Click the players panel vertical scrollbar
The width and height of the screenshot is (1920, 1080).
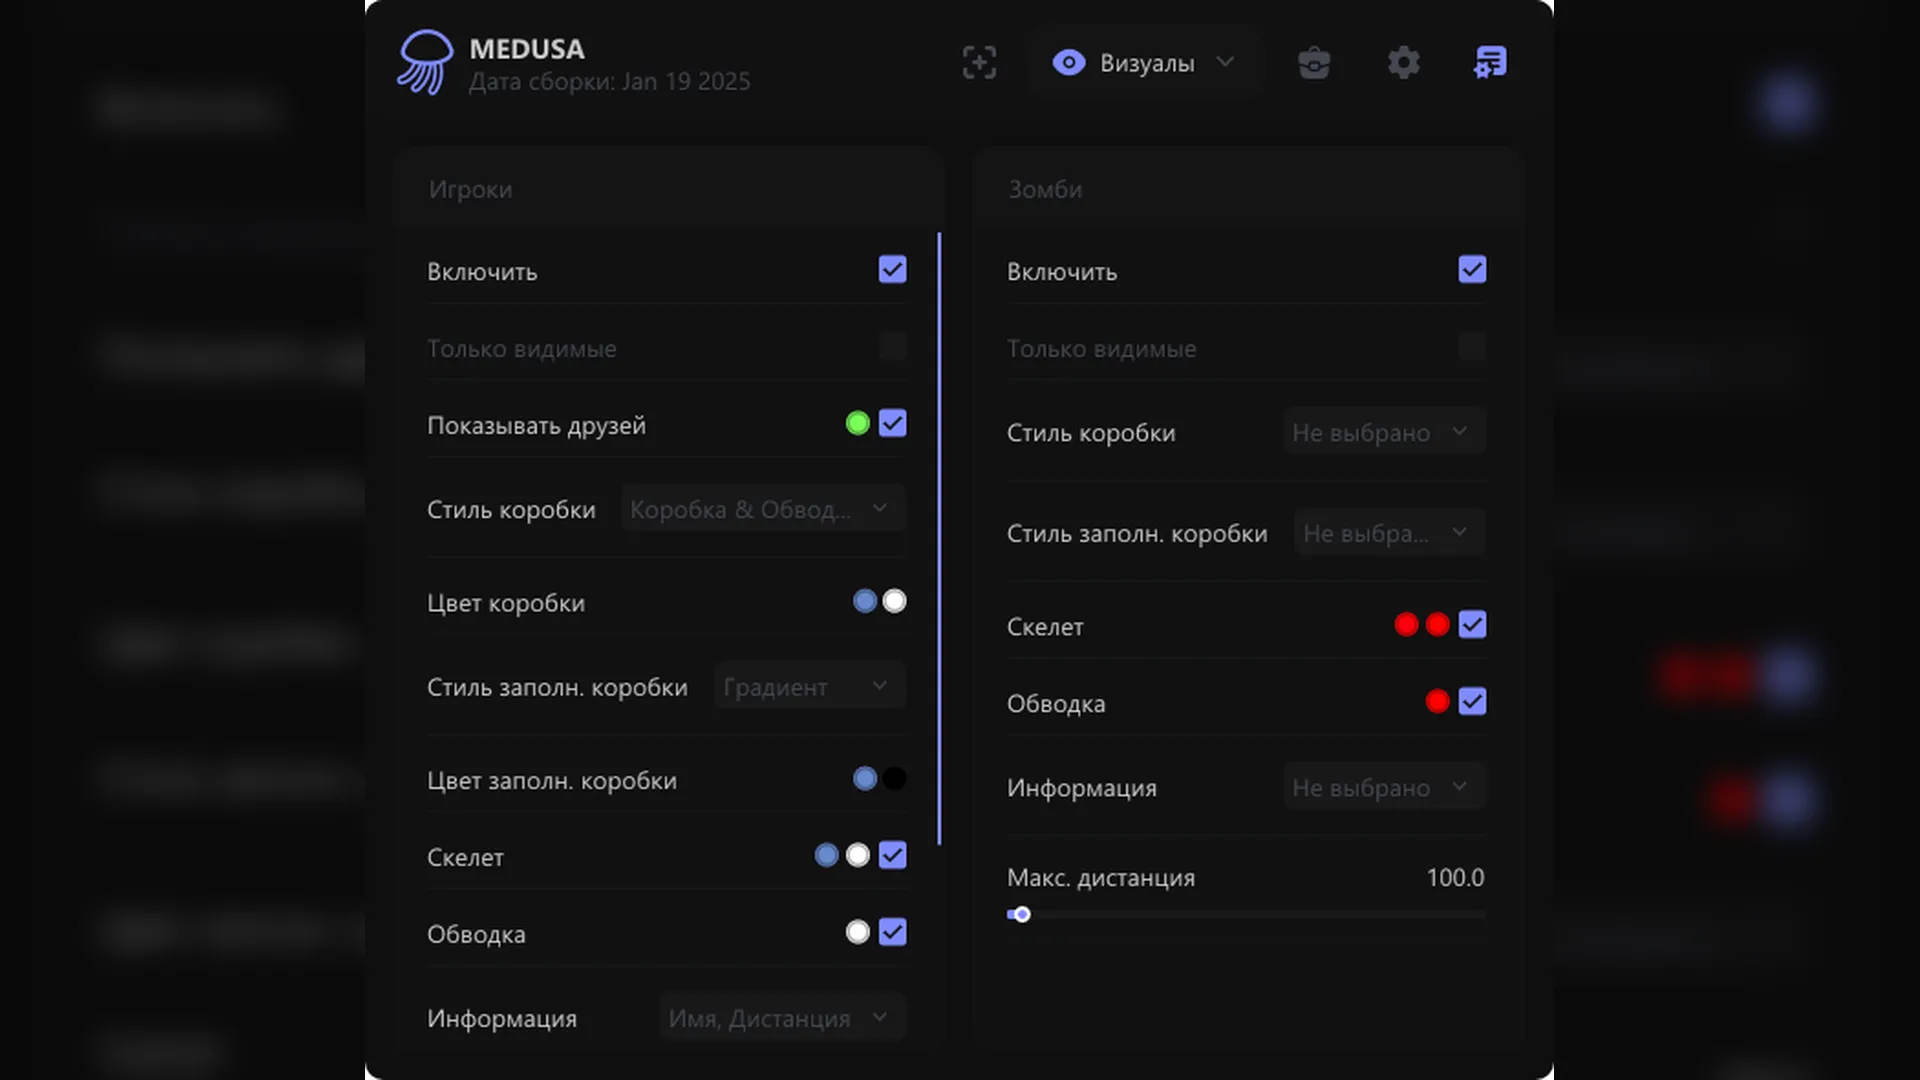tap(939, 540)
